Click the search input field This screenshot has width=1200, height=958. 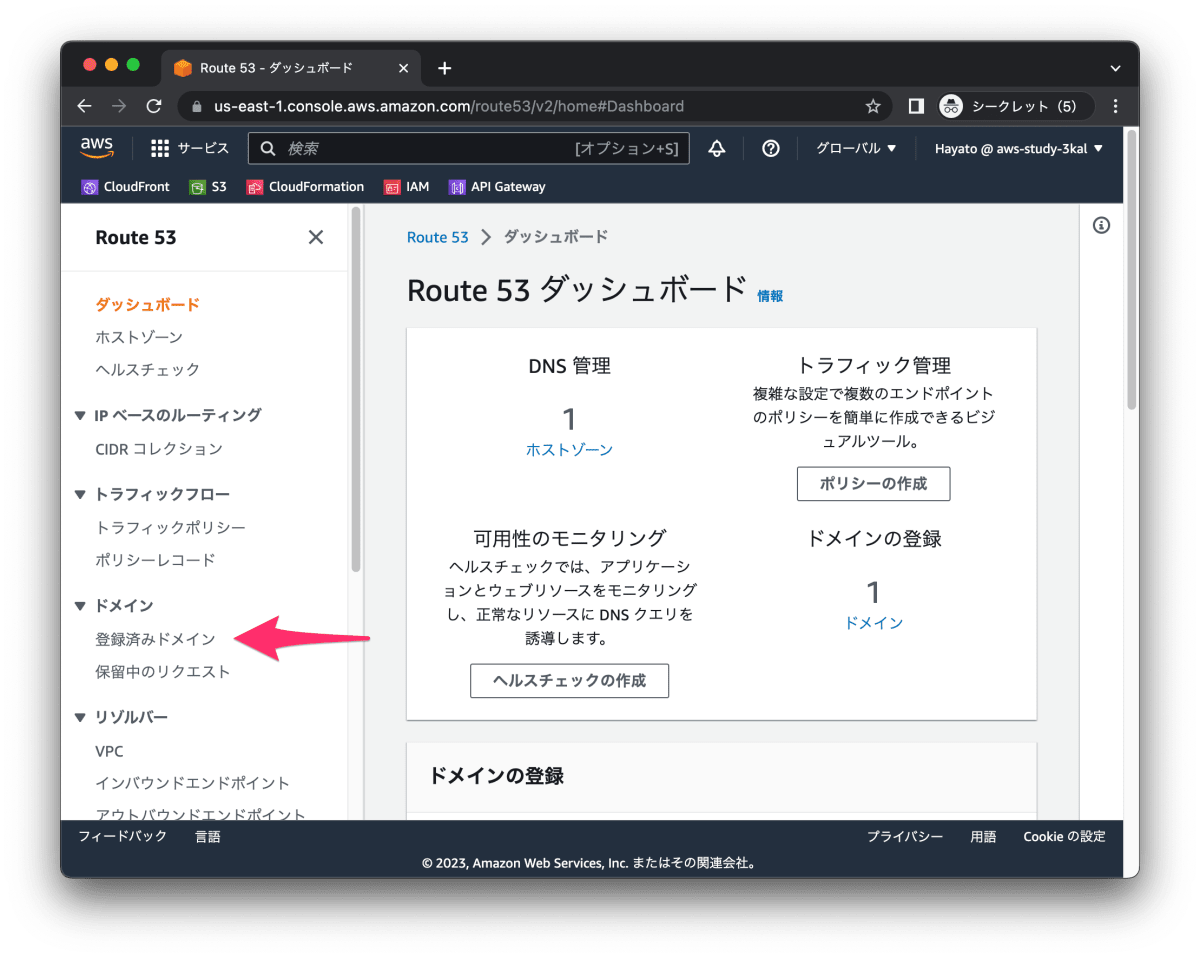click(x=468, y=148)
